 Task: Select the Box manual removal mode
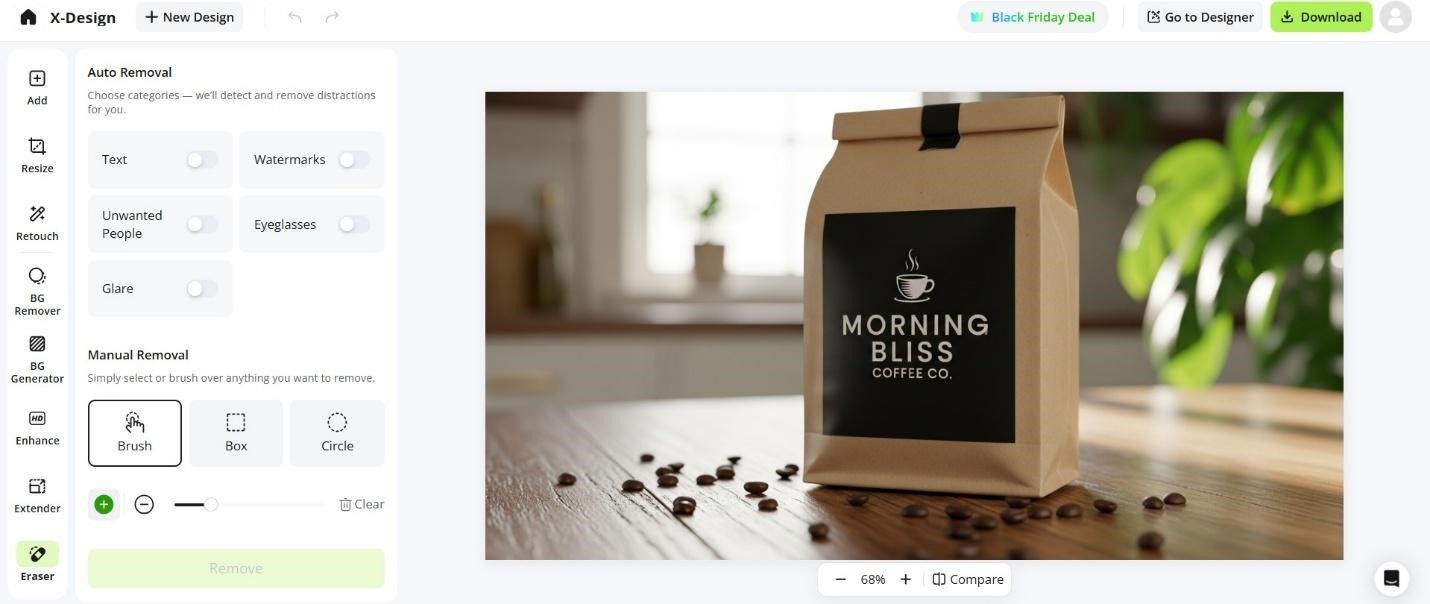click(236, 433)
